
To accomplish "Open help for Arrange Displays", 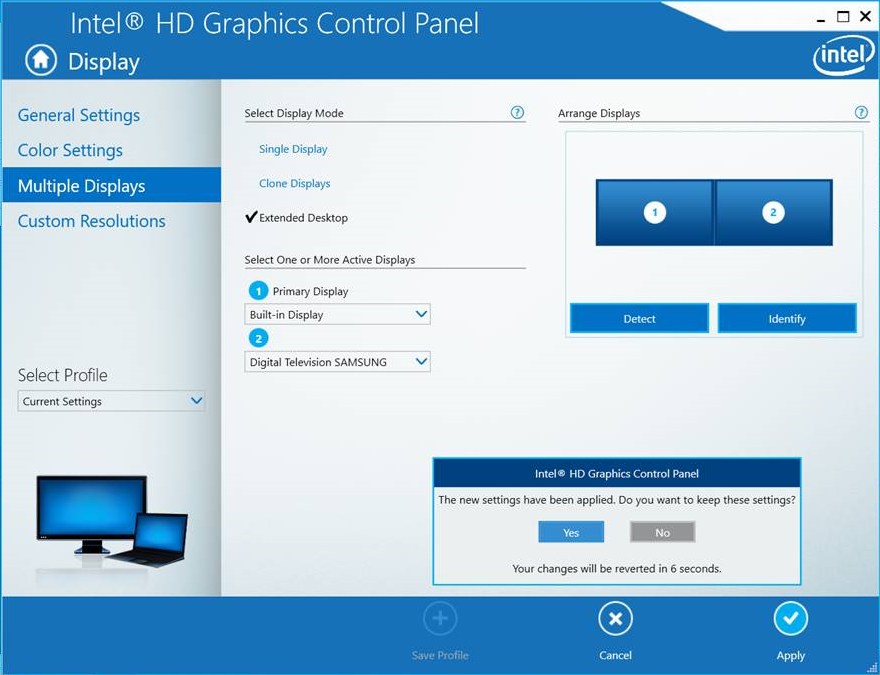I will [x=861, y=112].
